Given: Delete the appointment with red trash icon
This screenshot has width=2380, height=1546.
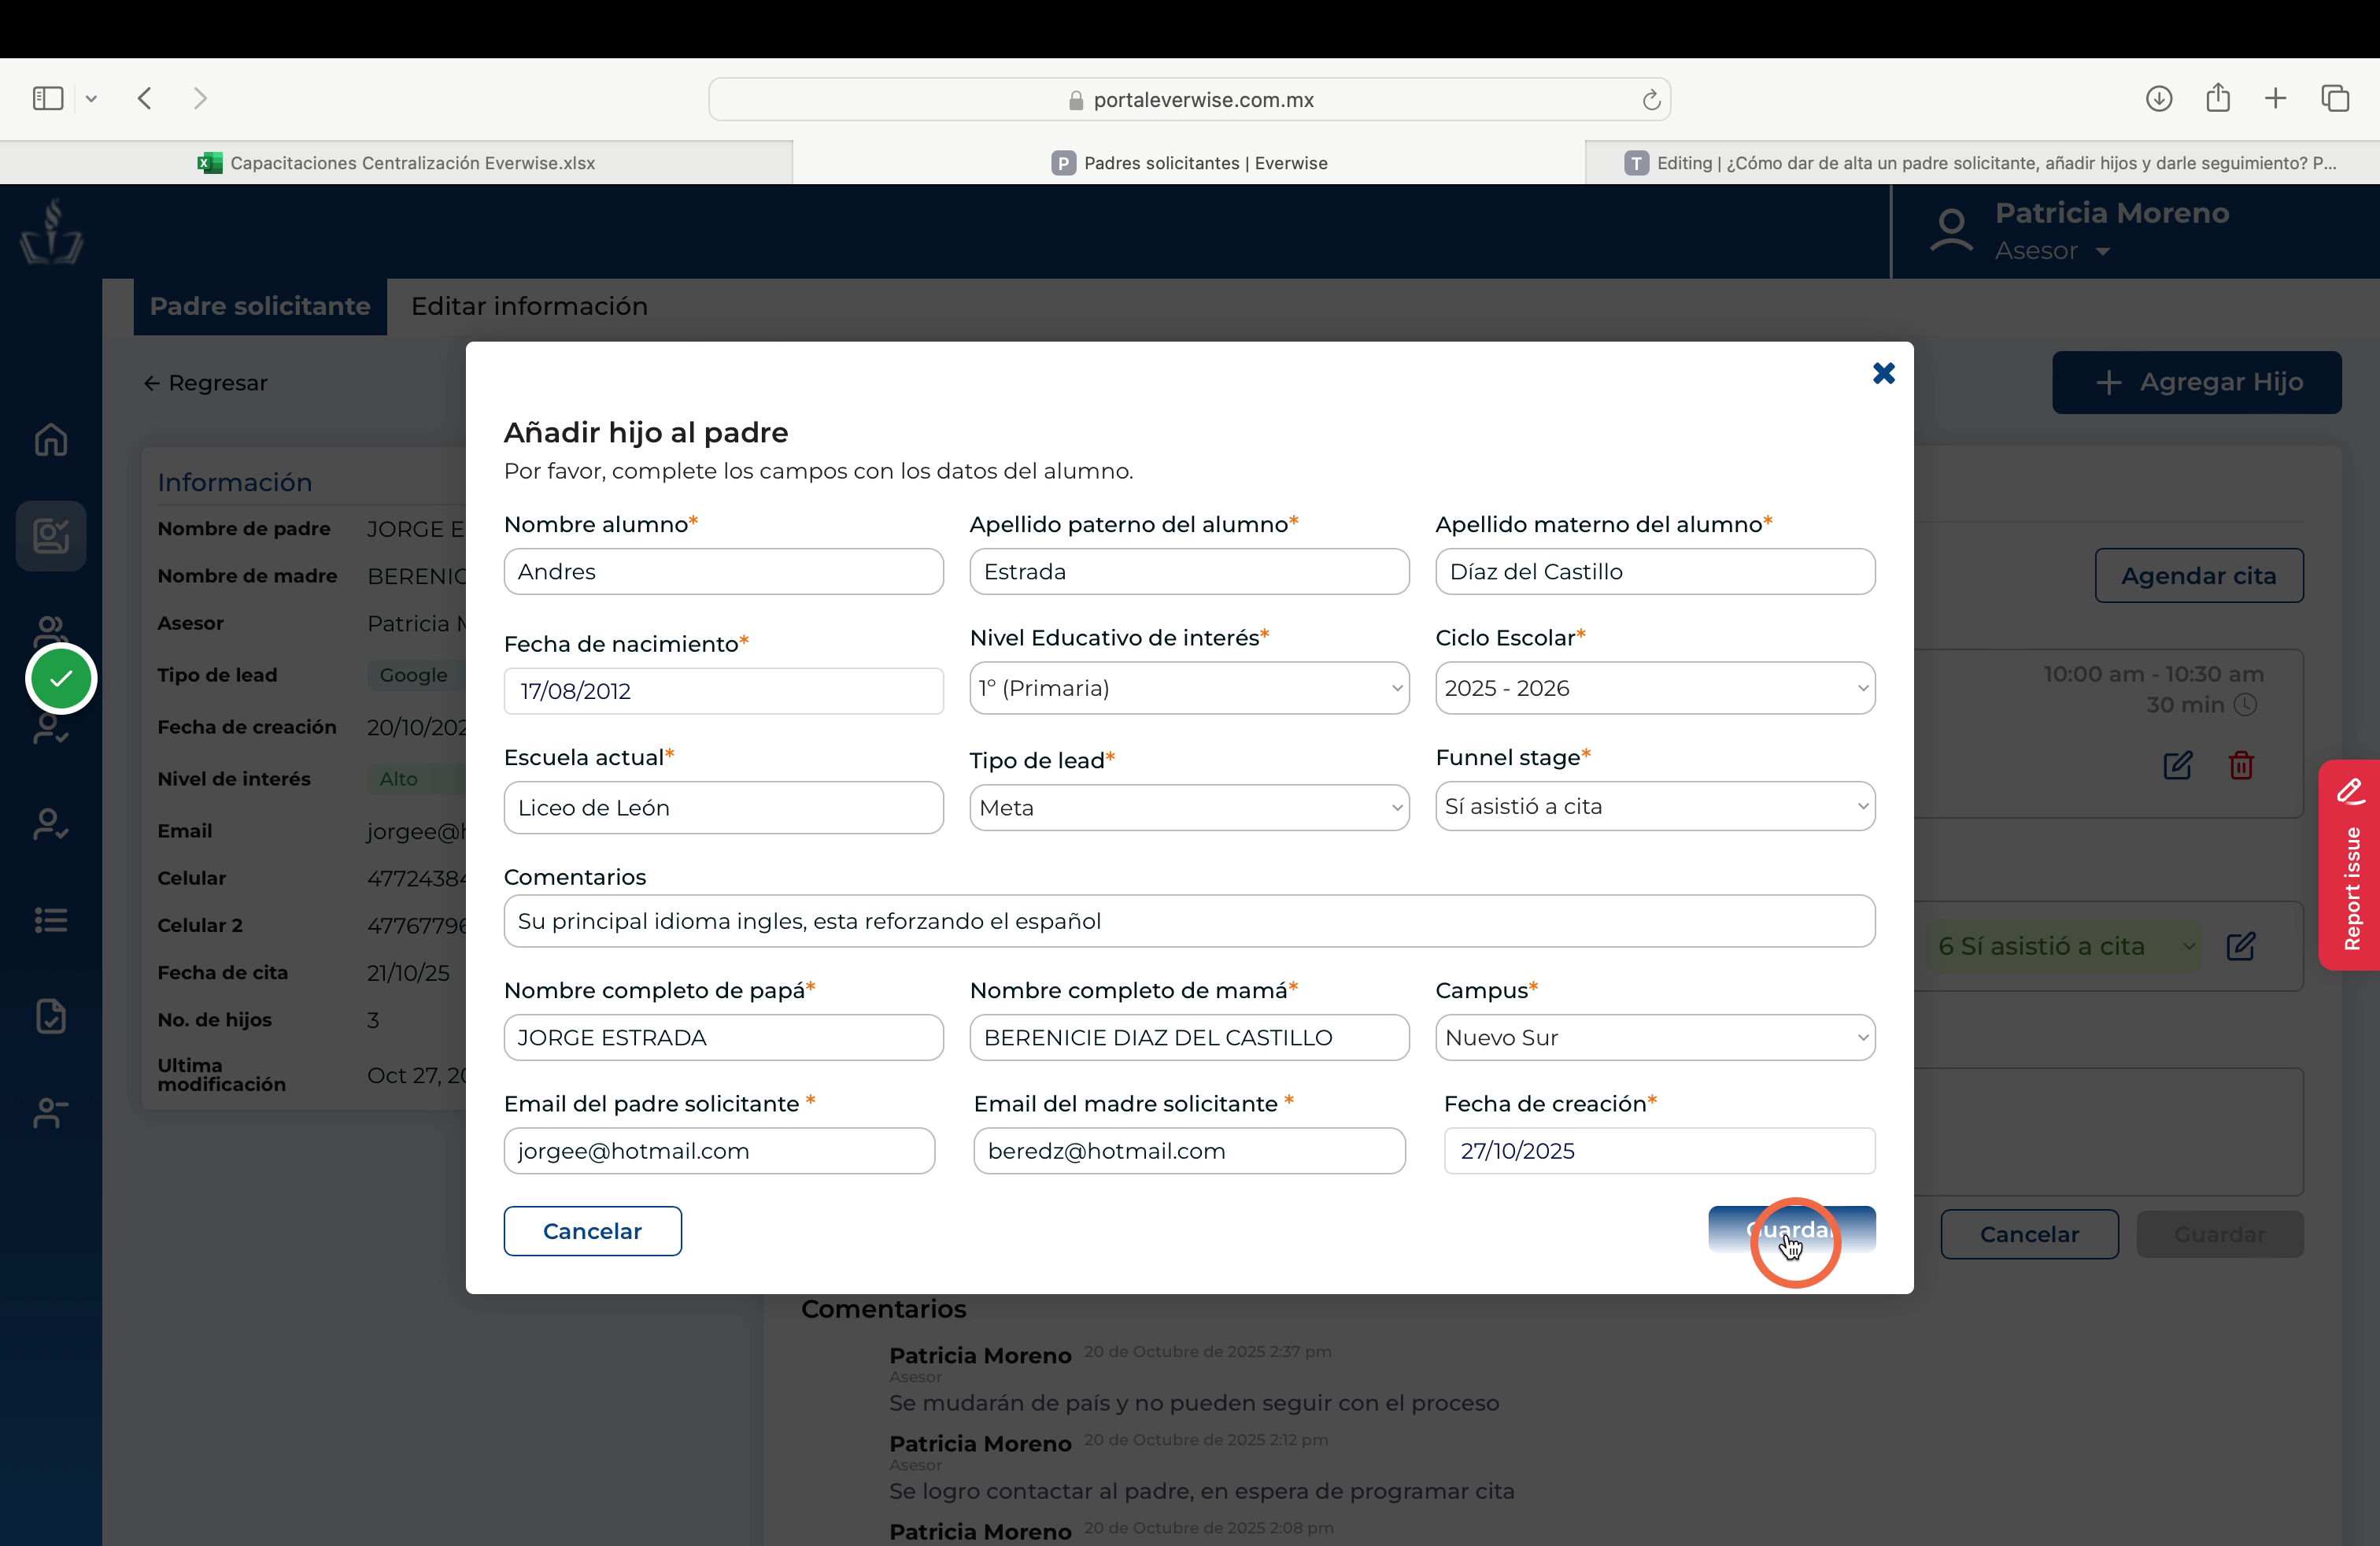Looking at the screenshot, I should point(2241,765).
